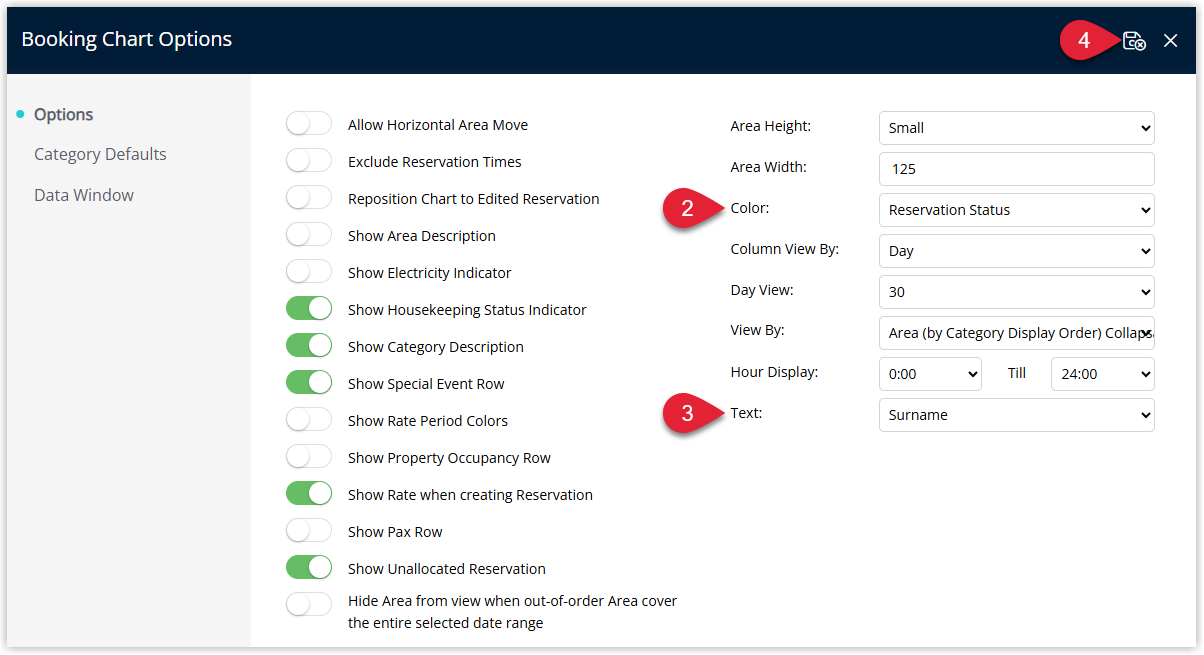Screen dimensions: 1204x655
Task: Open the Day View dropdown set to 30
Action: [1016, 292]
